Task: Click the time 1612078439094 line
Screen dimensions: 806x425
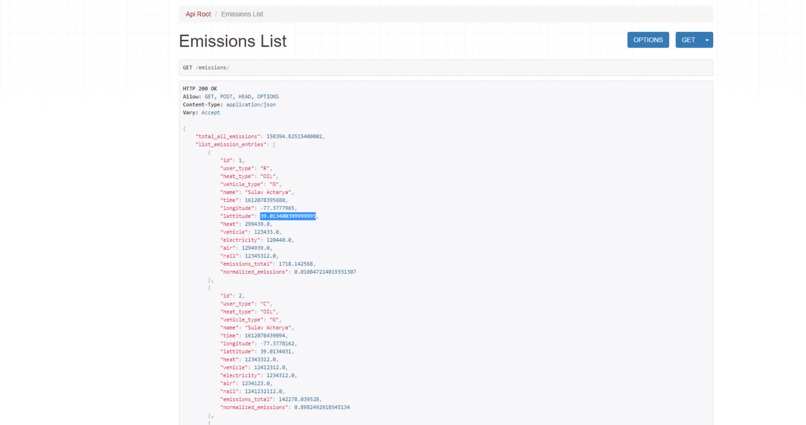Action: pyautogui.click(x=254, y=336)
